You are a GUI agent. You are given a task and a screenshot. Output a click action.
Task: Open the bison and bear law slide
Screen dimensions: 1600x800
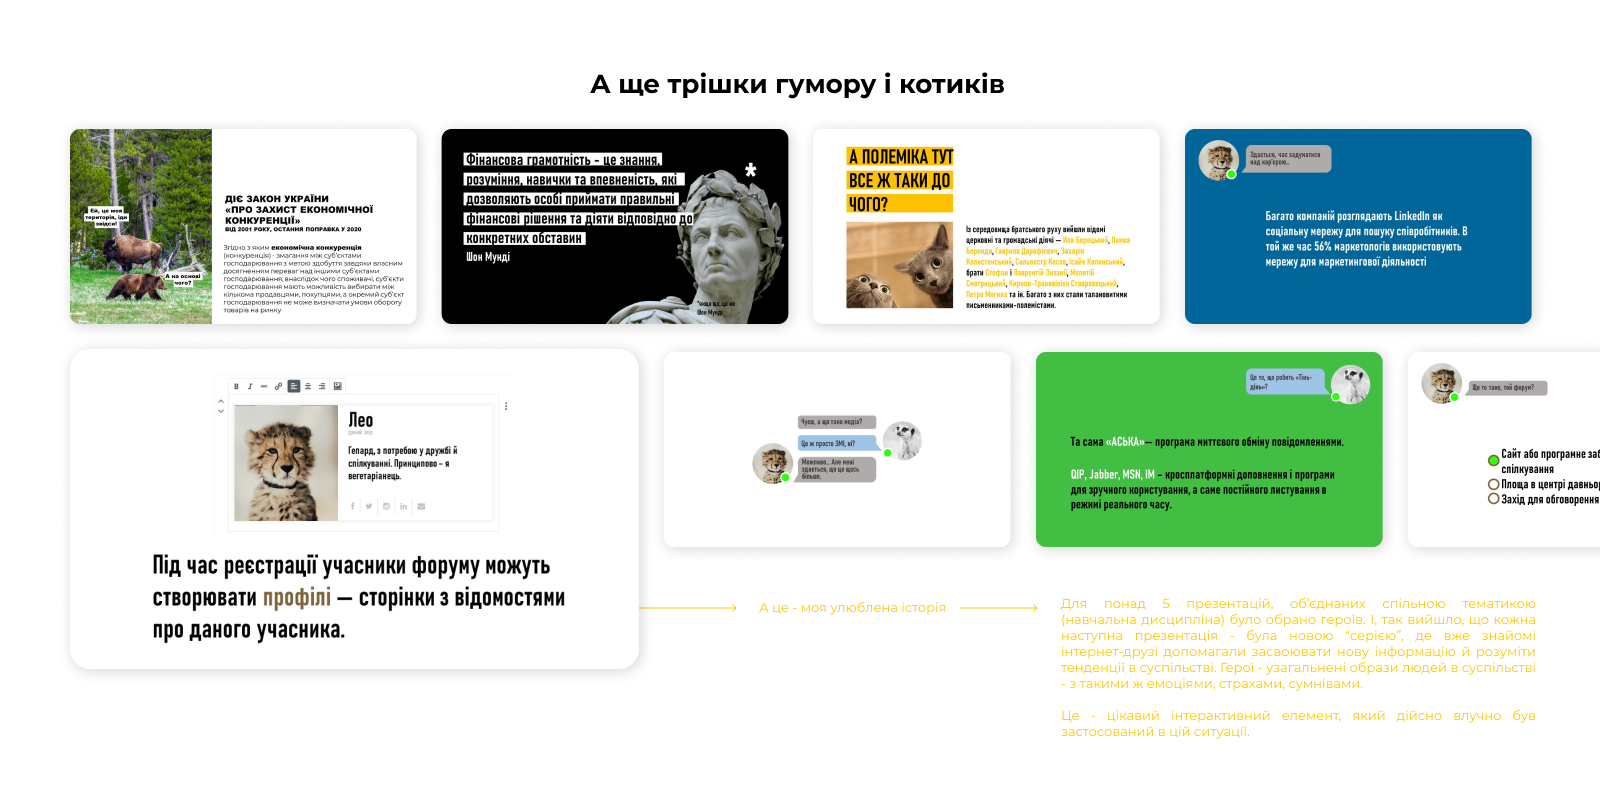(243, 226)
